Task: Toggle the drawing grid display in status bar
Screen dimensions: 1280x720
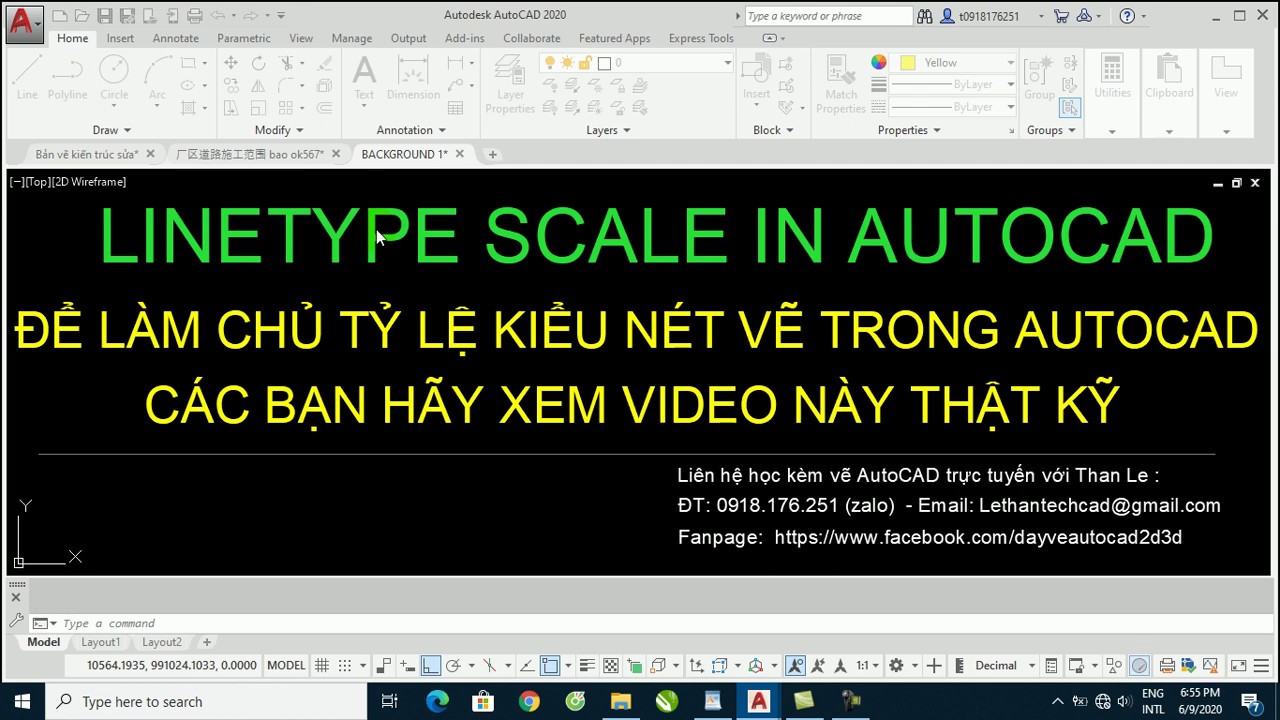Action: point(322,666)
